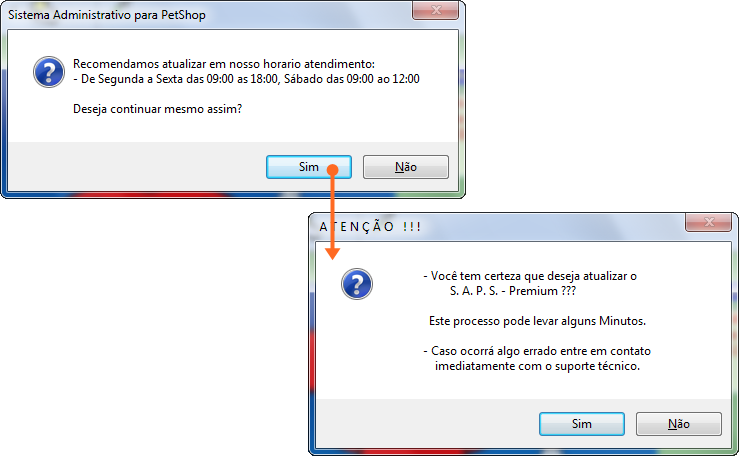740x457 pixels.
Task: Click the orange arrowhead pointing to ATENÇÃO dialog
Action: (332, 254)
